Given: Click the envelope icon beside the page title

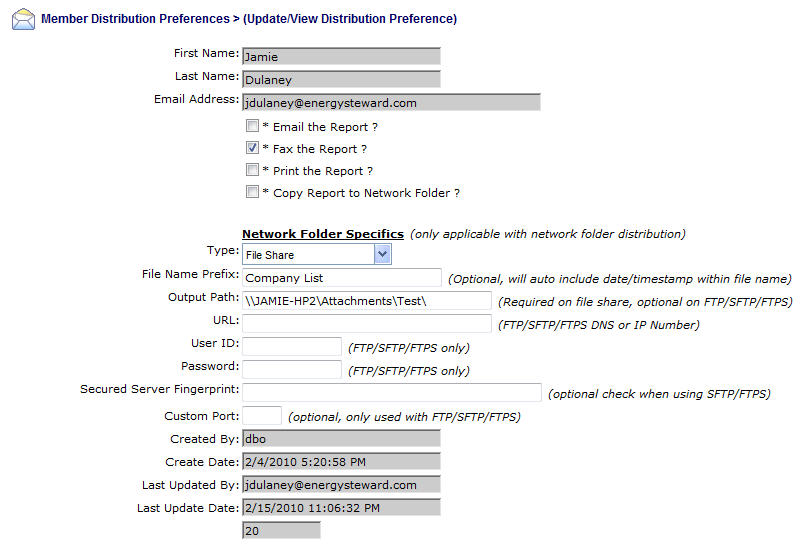Looking at the screenshot, I should click(22, 19).
